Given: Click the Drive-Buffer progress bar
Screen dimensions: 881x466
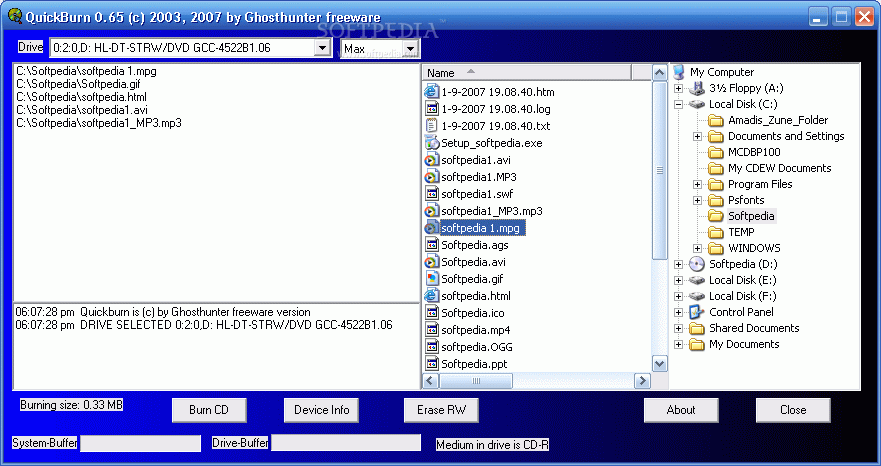Looking at the screenshot, I should pyautogui.click(x=346, y=442).
